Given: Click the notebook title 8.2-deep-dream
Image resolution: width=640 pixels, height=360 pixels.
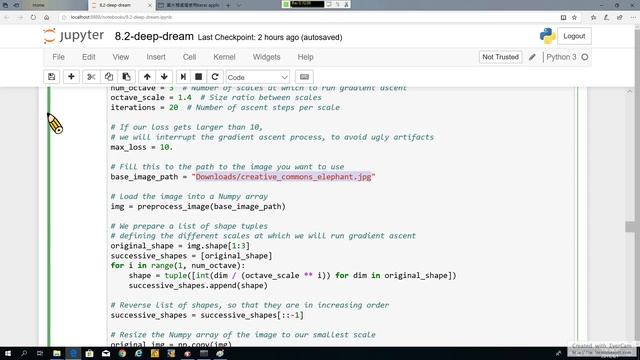Looking at the screenshot, I should [x=154, y=36].
